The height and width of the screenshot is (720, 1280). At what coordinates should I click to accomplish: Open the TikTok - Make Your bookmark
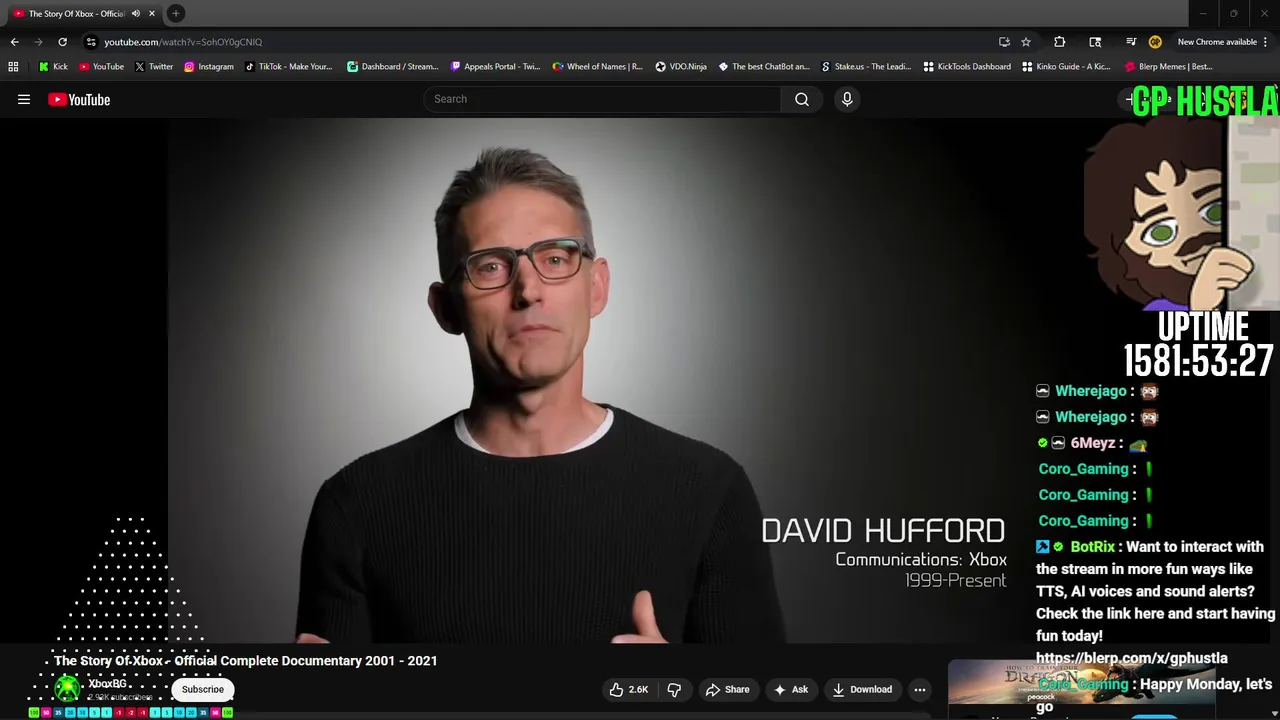coord(288,67)
